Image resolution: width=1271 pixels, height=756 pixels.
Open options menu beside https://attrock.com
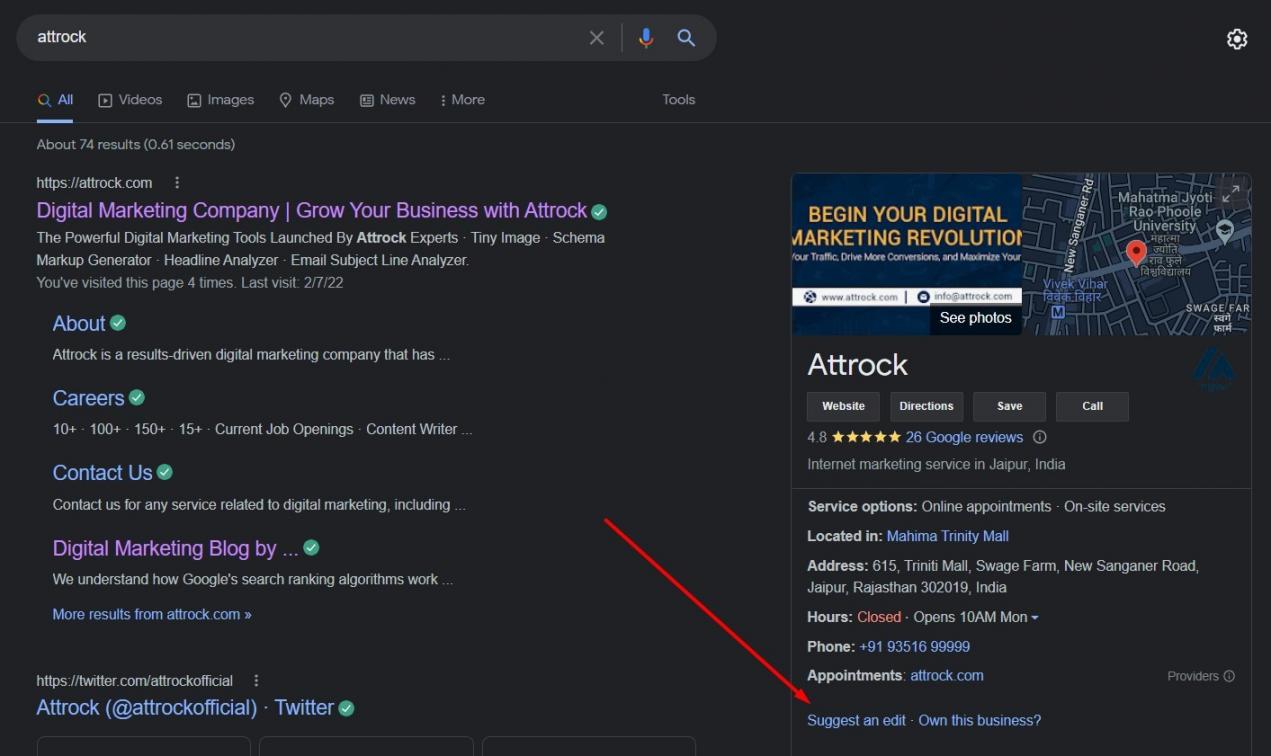(x=177, y=183)
